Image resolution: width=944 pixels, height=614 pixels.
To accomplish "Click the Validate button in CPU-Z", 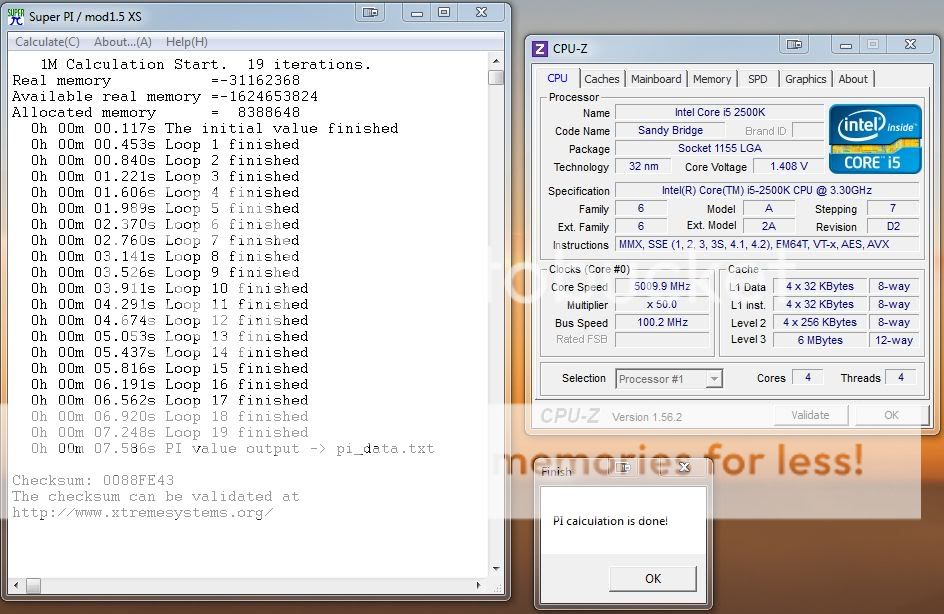I will [x=810, y=415].
